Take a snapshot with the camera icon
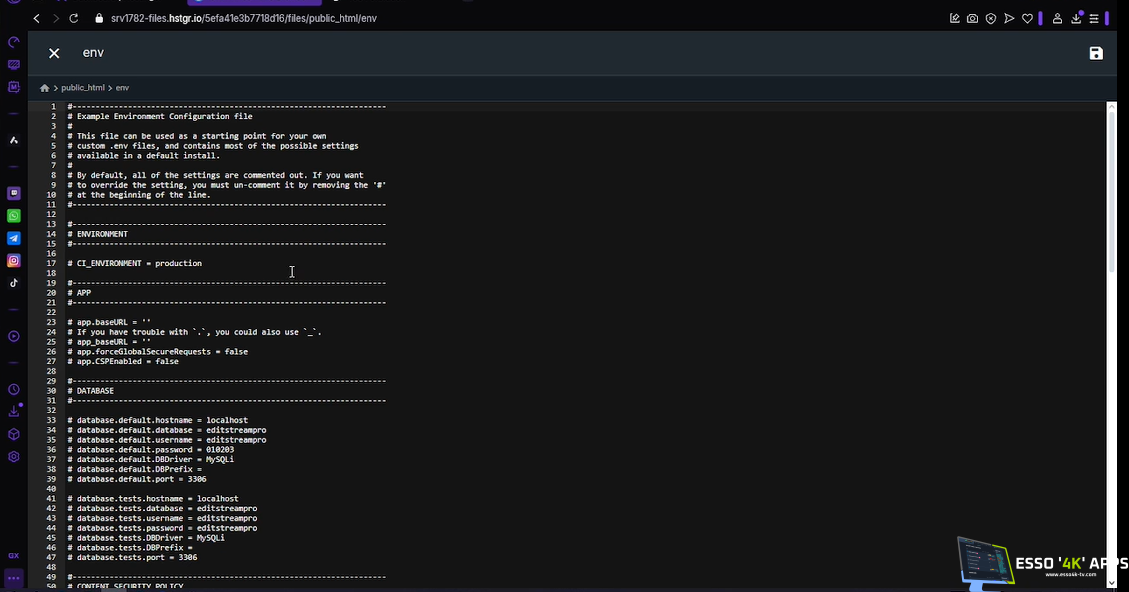 click(972, 18)
